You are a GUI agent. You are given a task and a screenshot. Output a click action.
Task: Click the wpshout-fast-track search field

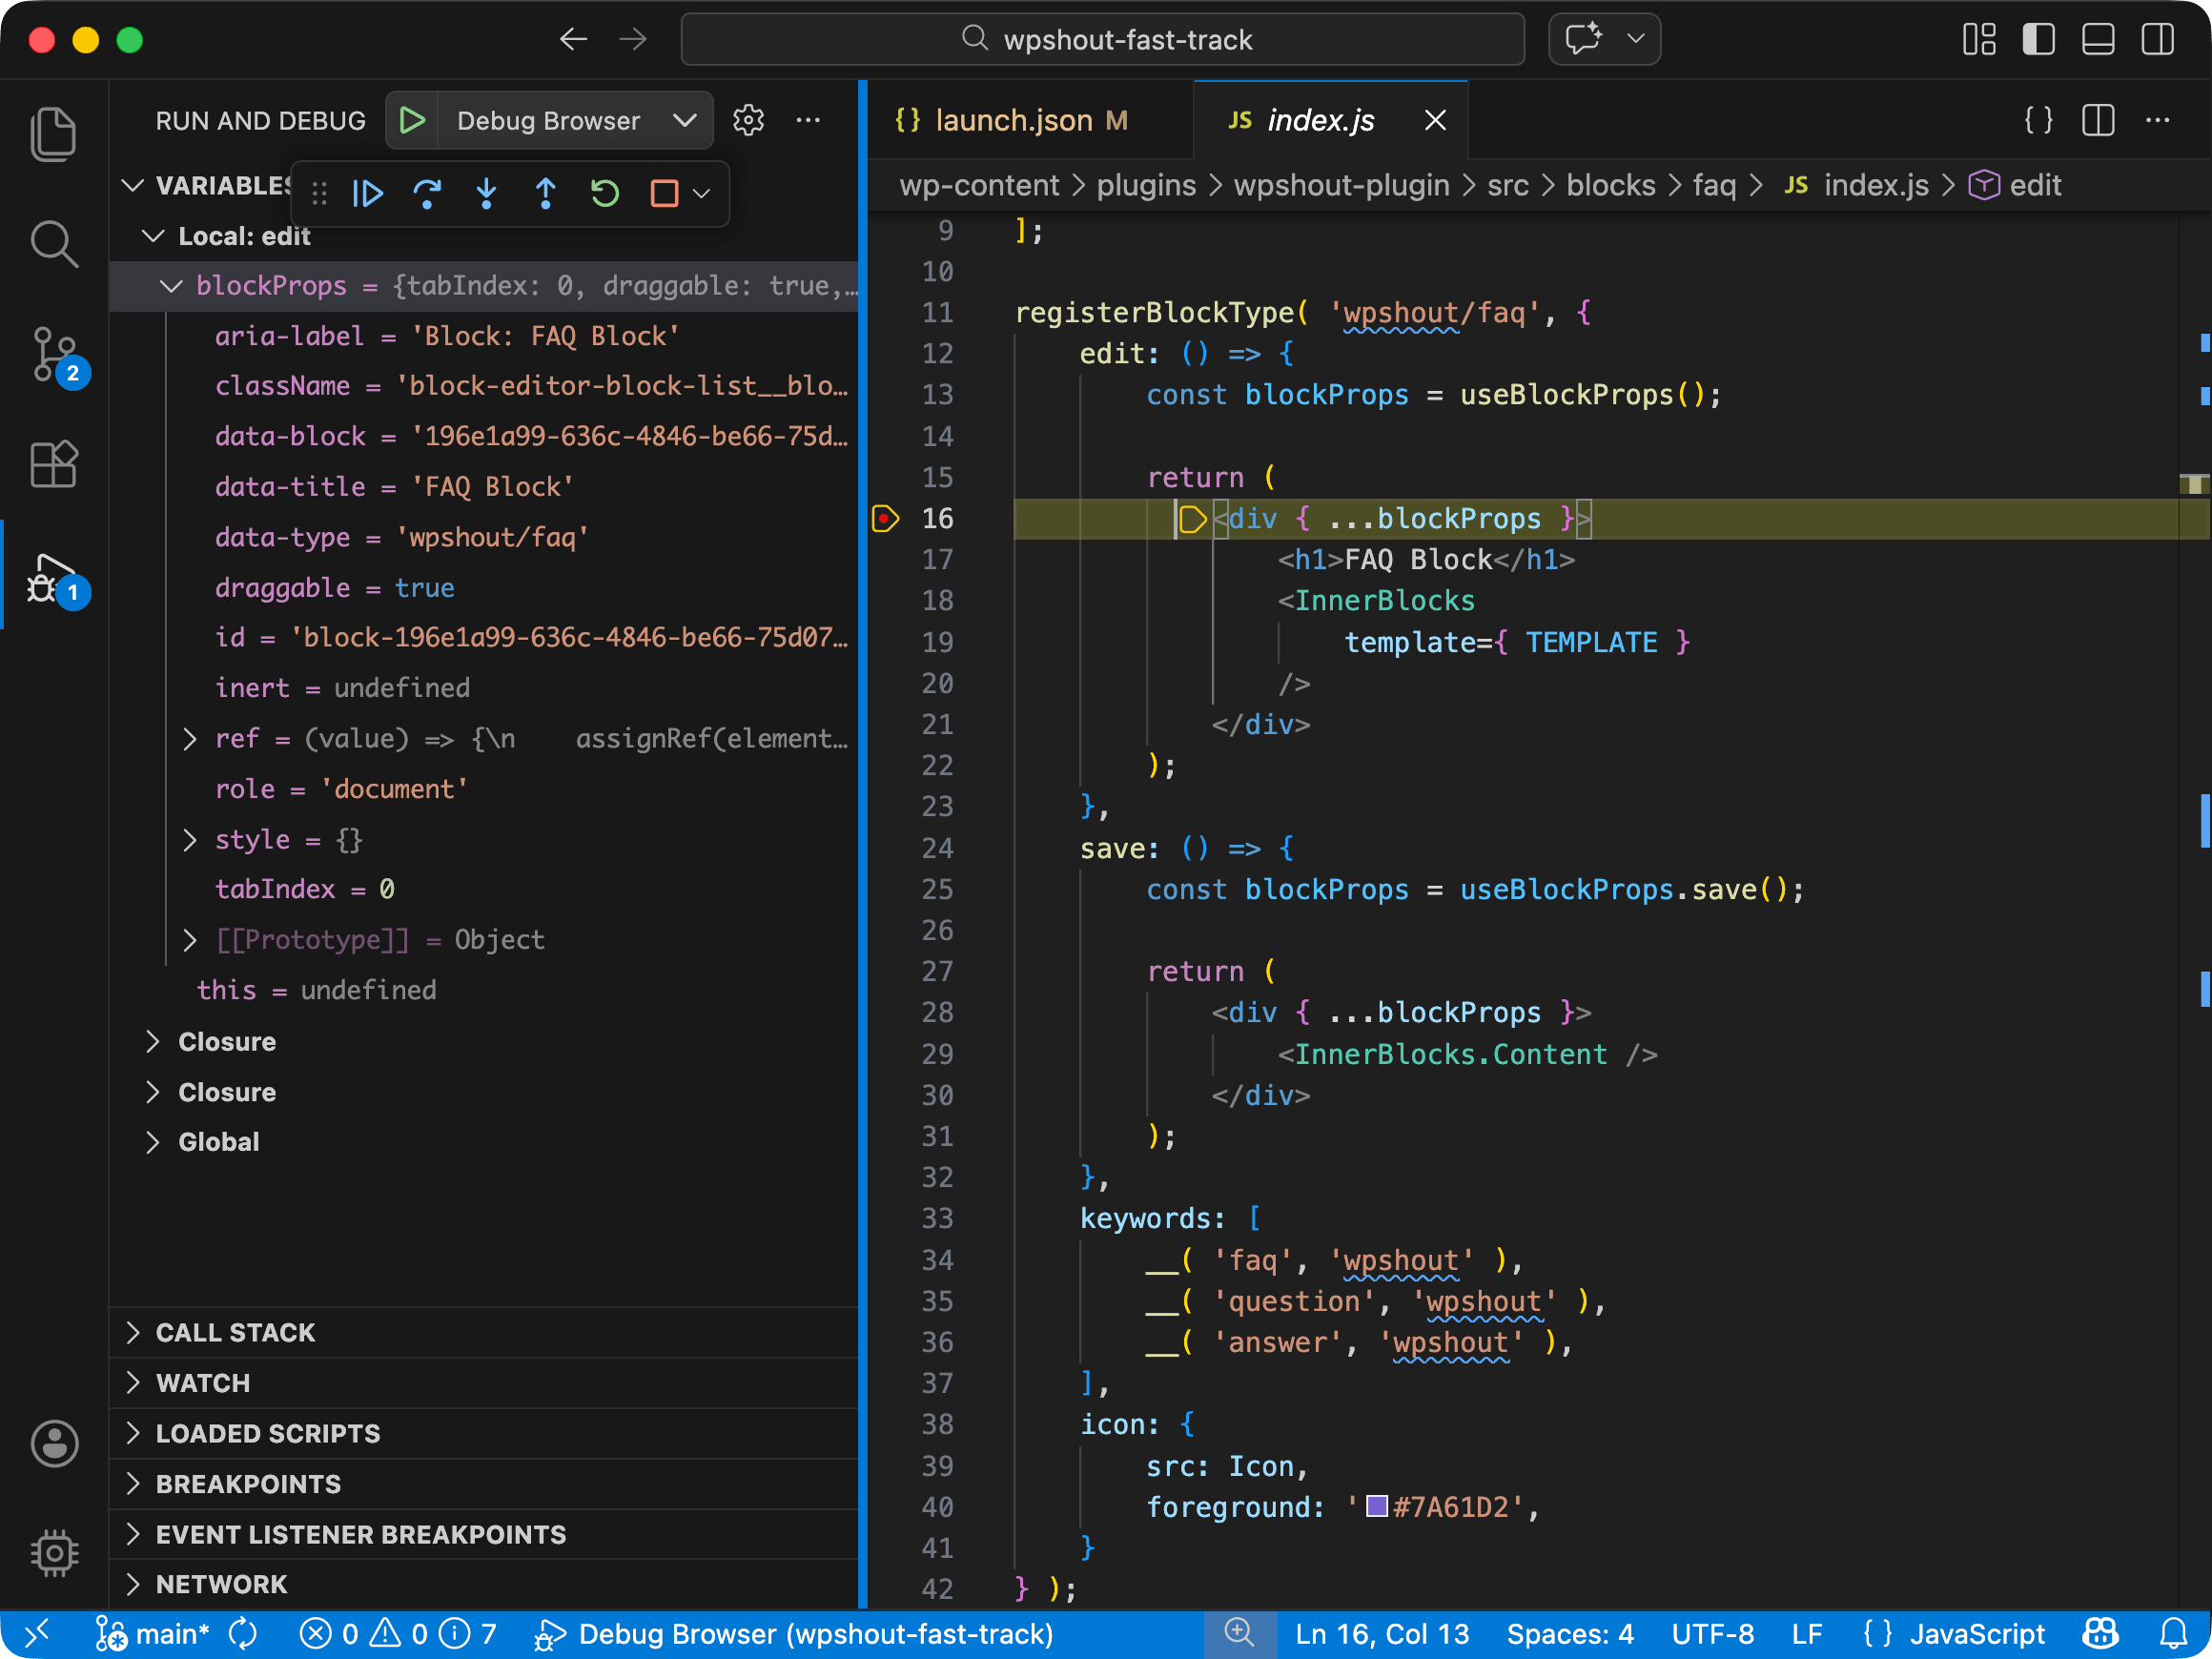pyautogui.click(x=1102, y=40)
